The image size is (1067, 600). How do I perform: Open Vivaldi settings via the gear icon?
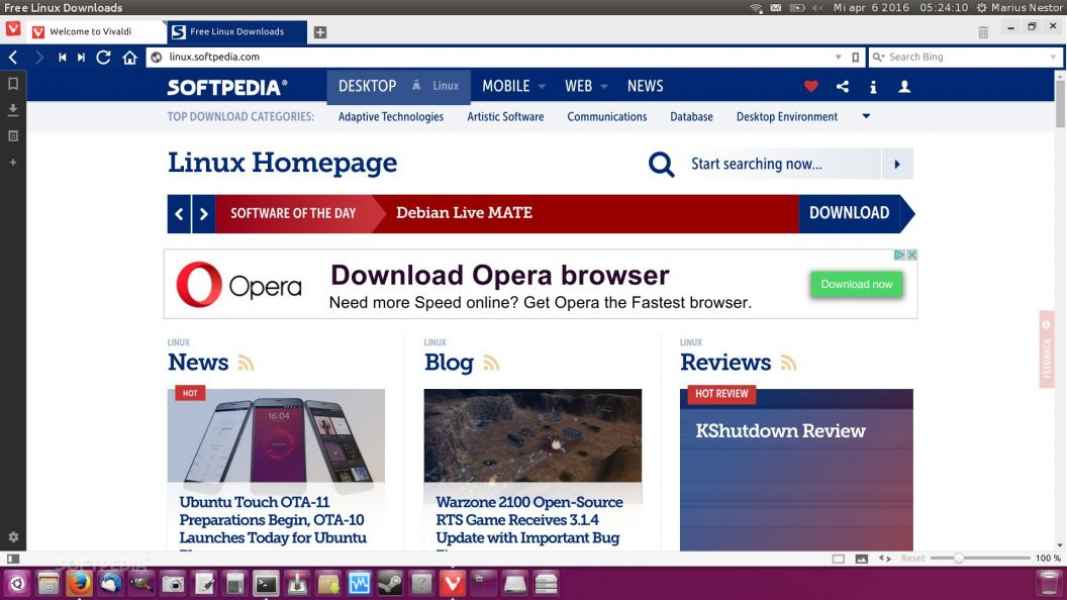13,537
